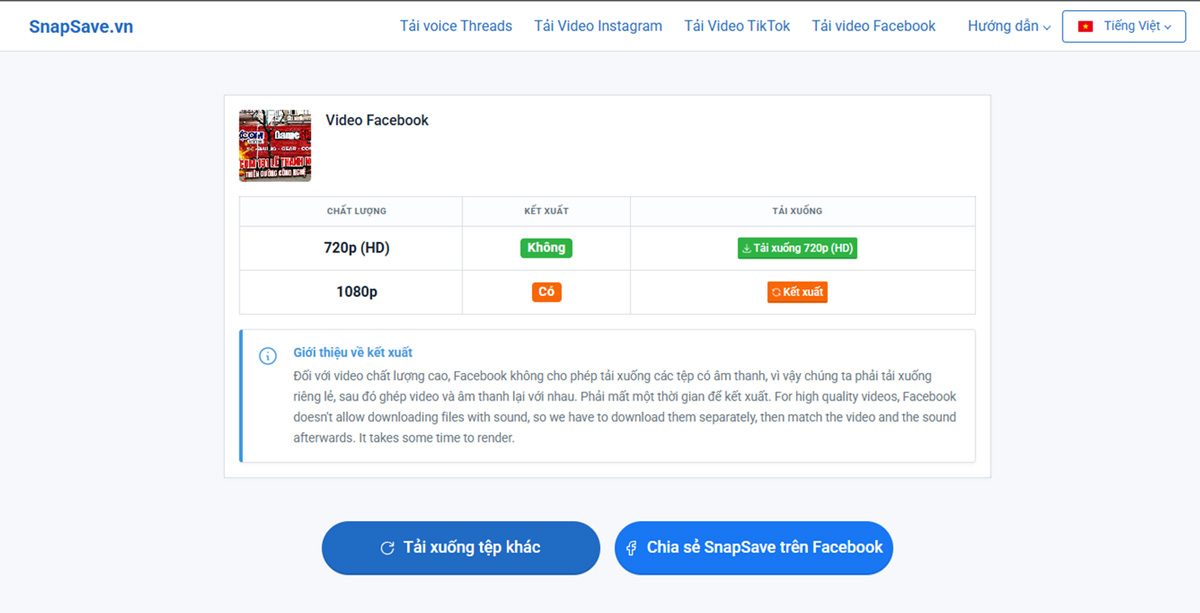This screenshot has width=1200, height=613.
Task: Click the SnapSave.vn logo
Action: click(x=81, y=25)
